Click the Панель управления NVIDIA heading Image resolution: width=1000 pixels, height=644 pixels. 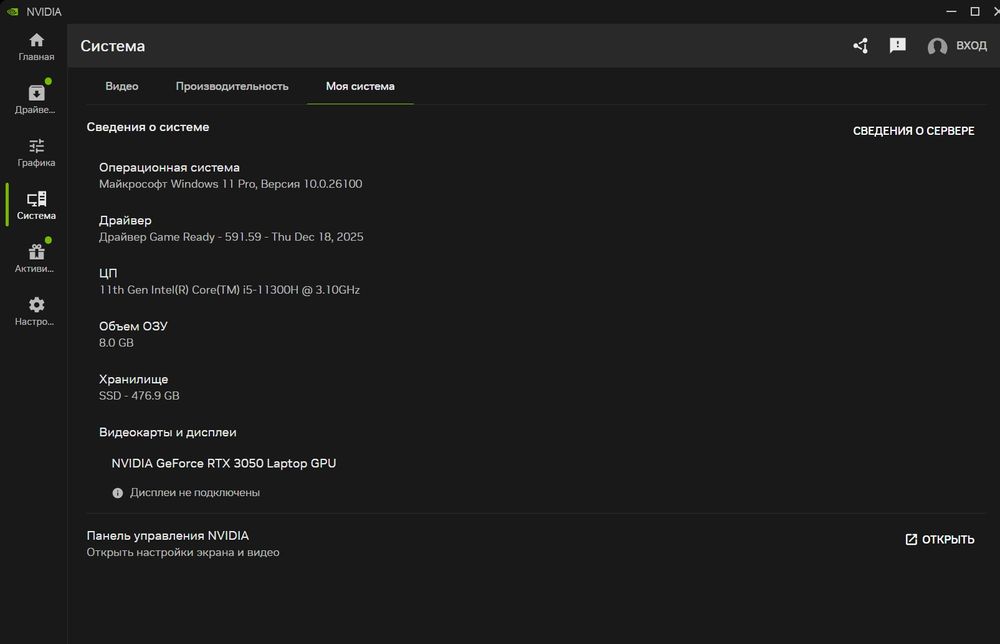pyautogui.click(x=168, y=536)
